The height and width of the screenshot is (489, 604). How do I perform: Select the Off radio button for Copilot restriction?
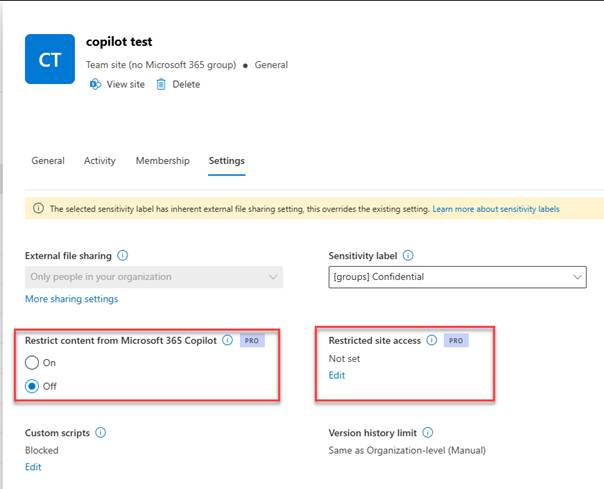point(32,386)
